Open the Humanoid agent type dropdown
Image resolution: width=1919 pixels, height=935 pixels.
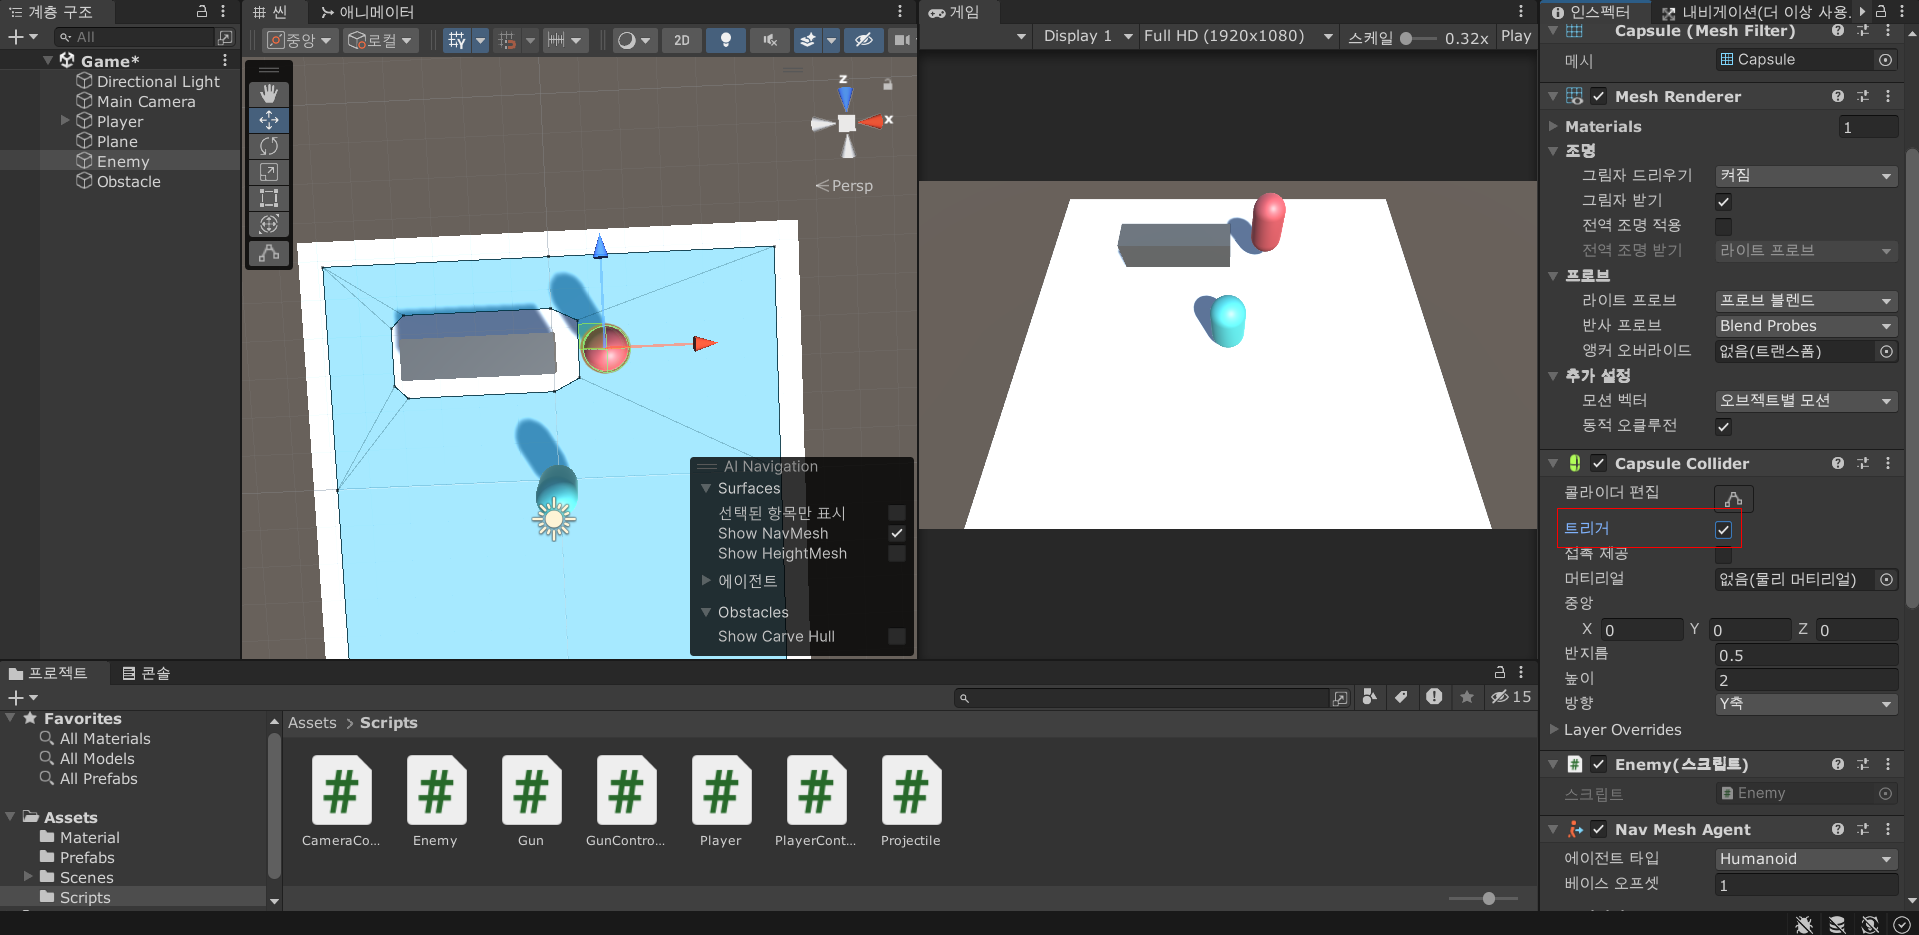tap(1806, 859)
